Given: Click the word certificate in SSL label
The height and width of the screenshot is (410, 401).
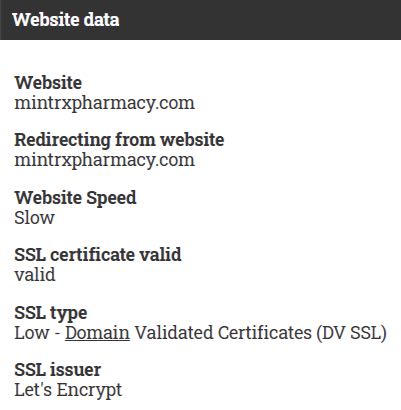Looking at the screenshot, I should [x=93, y=255].
